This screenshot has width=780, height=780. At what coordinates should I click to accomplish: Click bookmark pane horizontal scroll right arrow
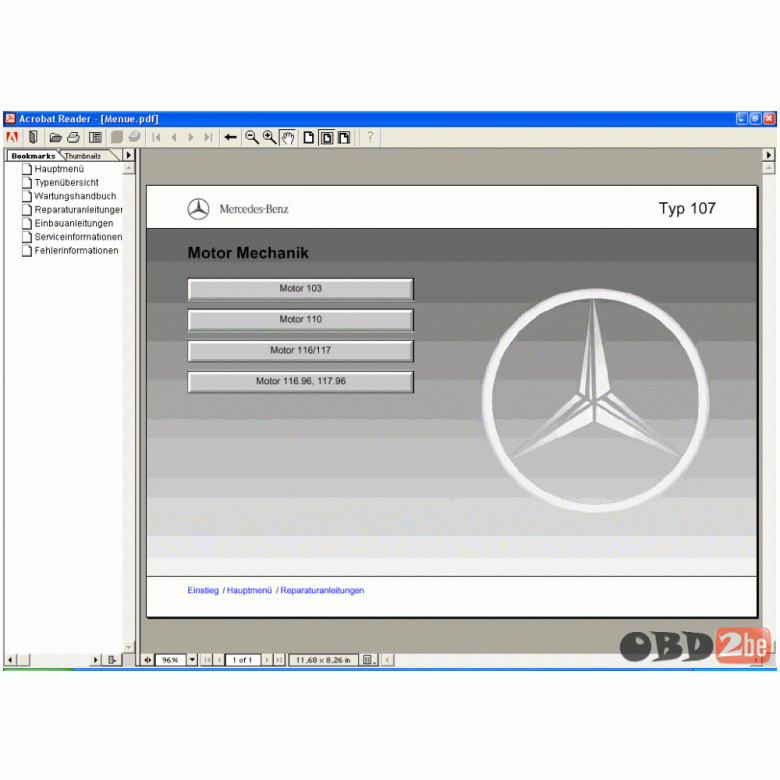[x=96, y=660]
